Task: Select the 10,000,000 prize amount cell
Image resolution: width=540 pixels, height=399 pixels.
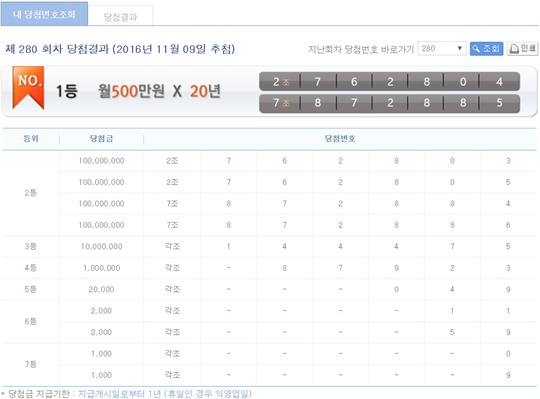Action: click(x=101, y=246)
